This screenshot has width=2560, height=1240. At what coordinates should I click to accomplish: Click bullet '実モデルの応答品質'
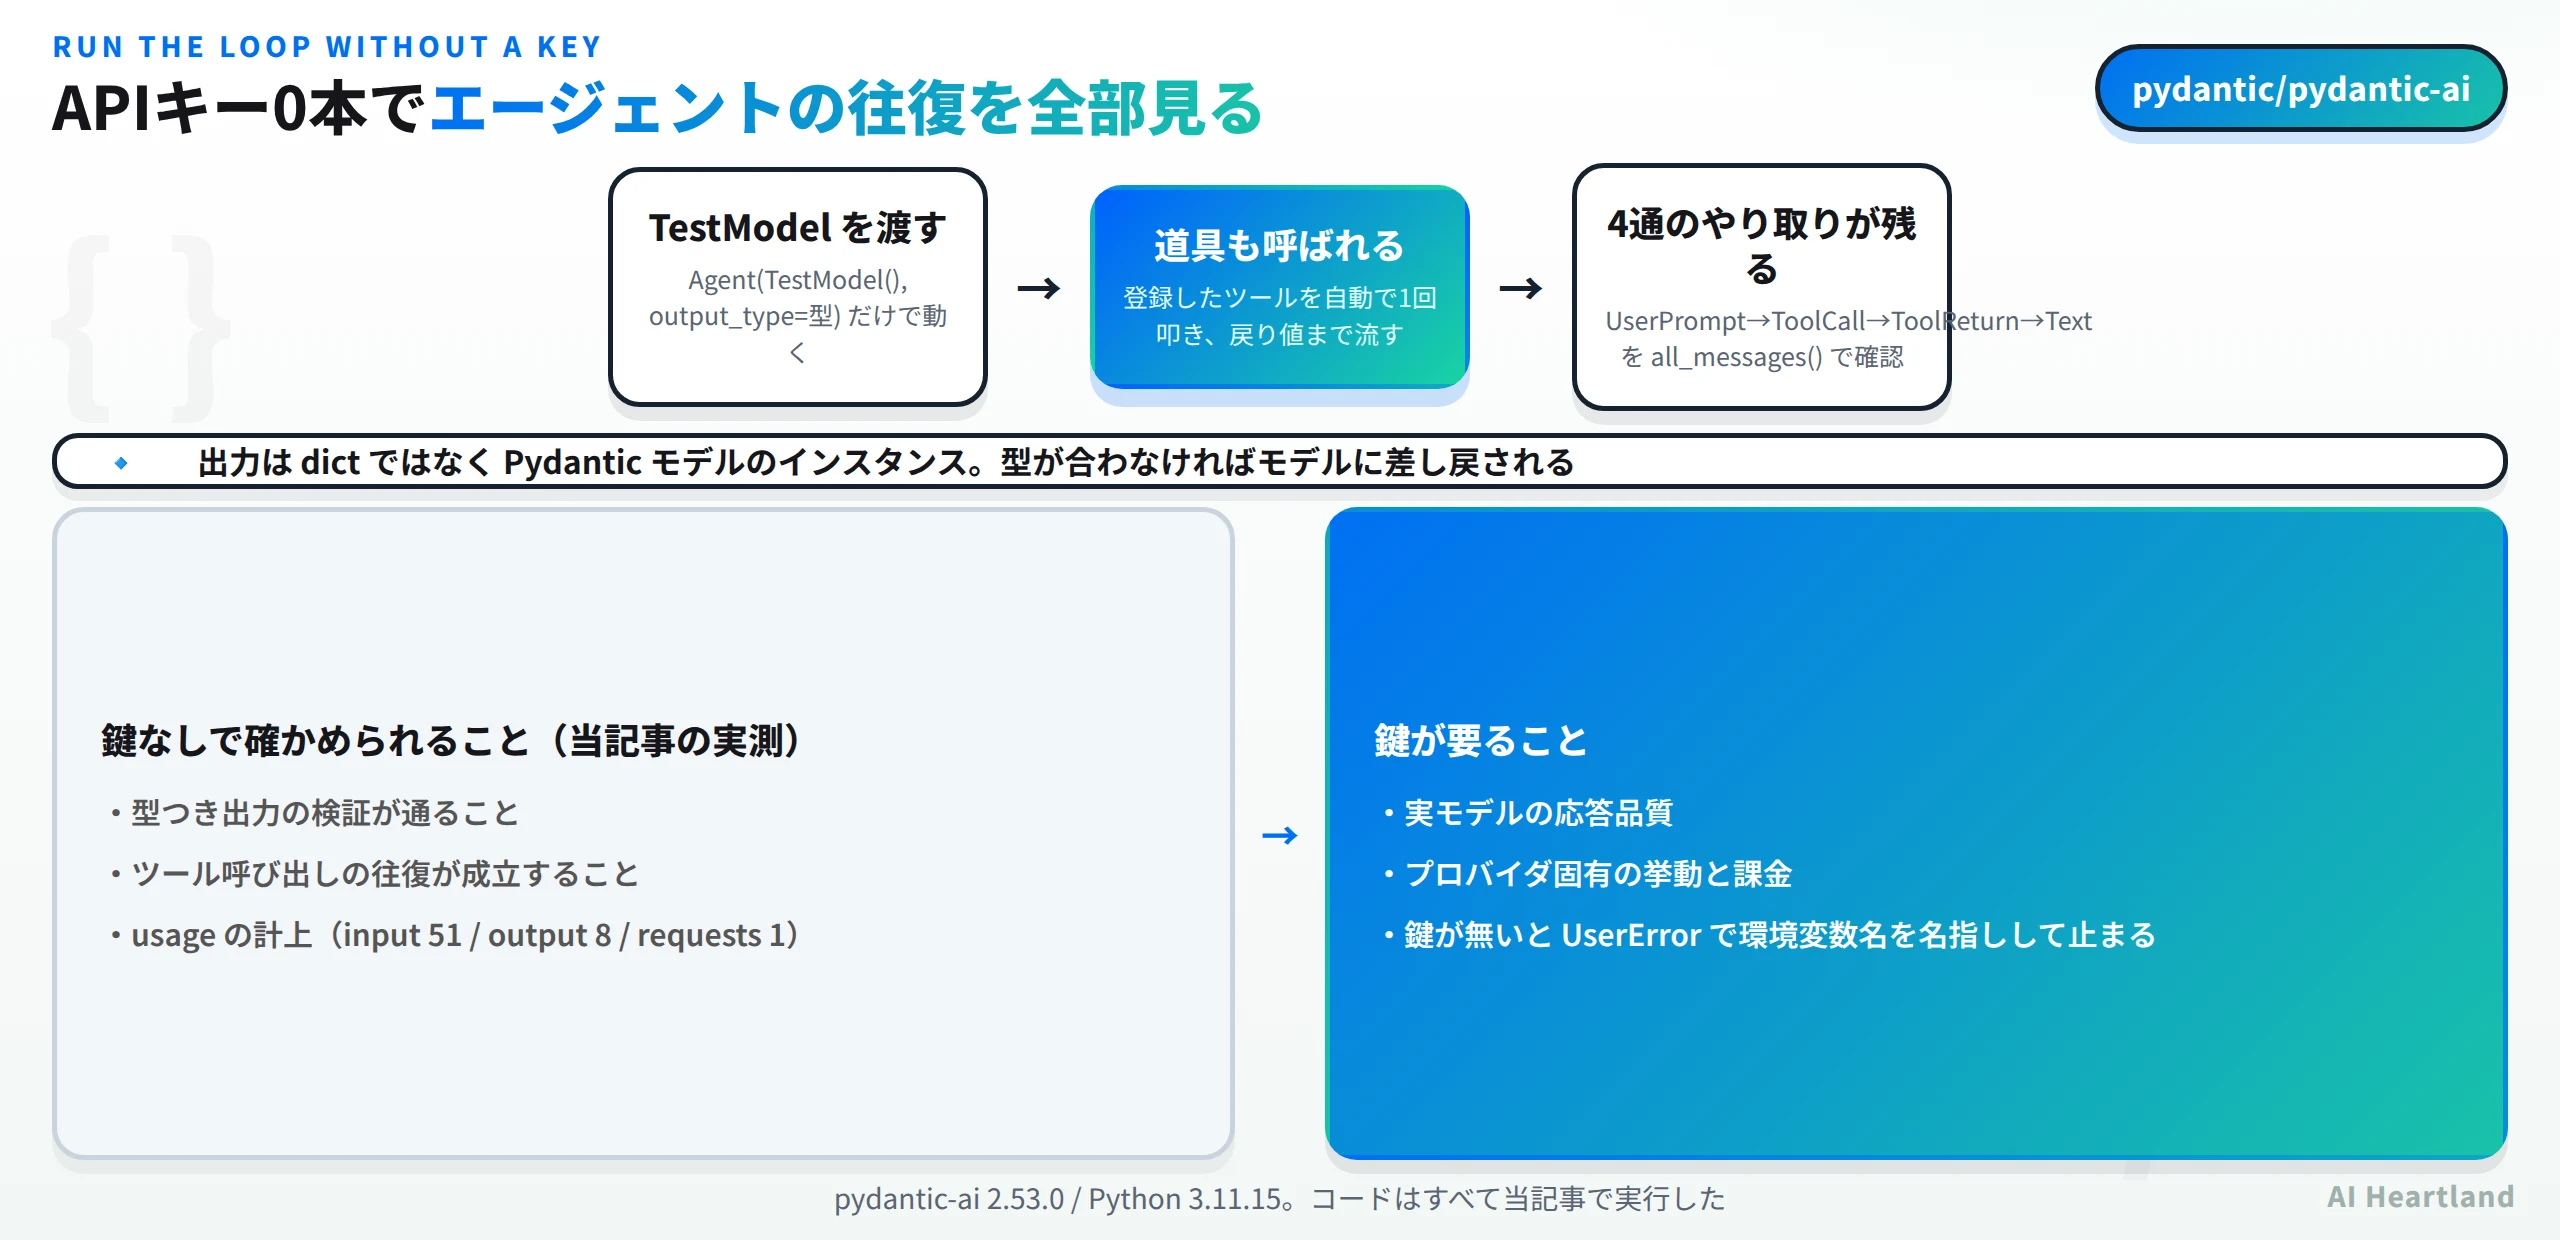tap(1527, 812)
